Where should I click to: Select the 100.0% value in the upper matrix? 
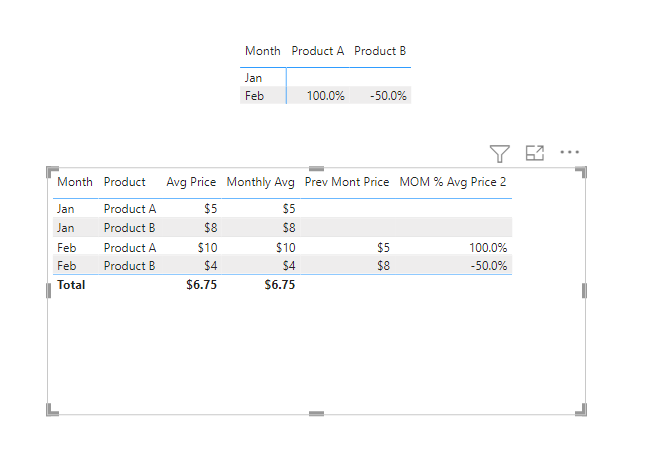click(x=326, y=96)
